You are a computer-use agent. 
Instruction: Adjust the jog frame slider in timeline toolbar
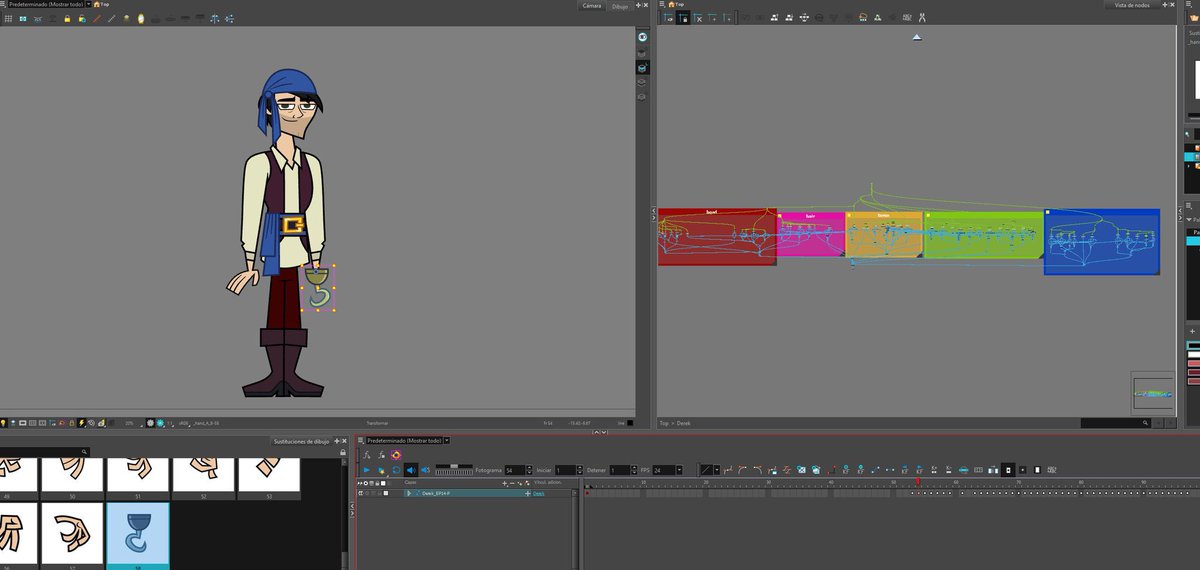tap(454, 466)
